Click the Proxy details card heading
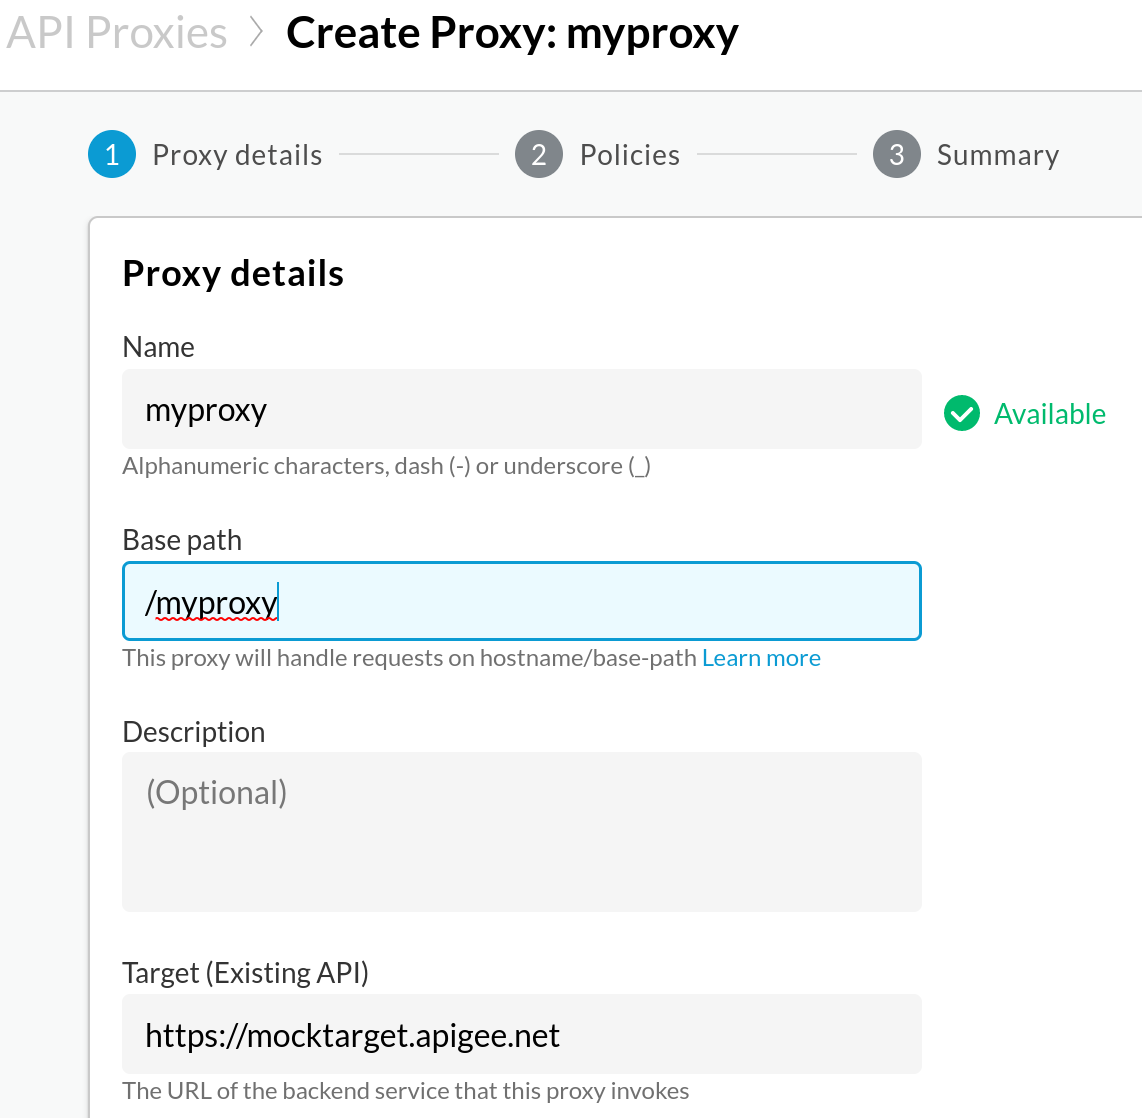The image size is (1142, 1118). 232,272
